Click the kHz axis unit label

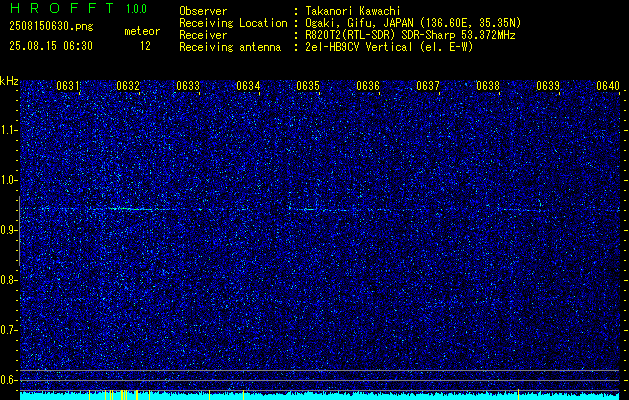coord(9,81)
